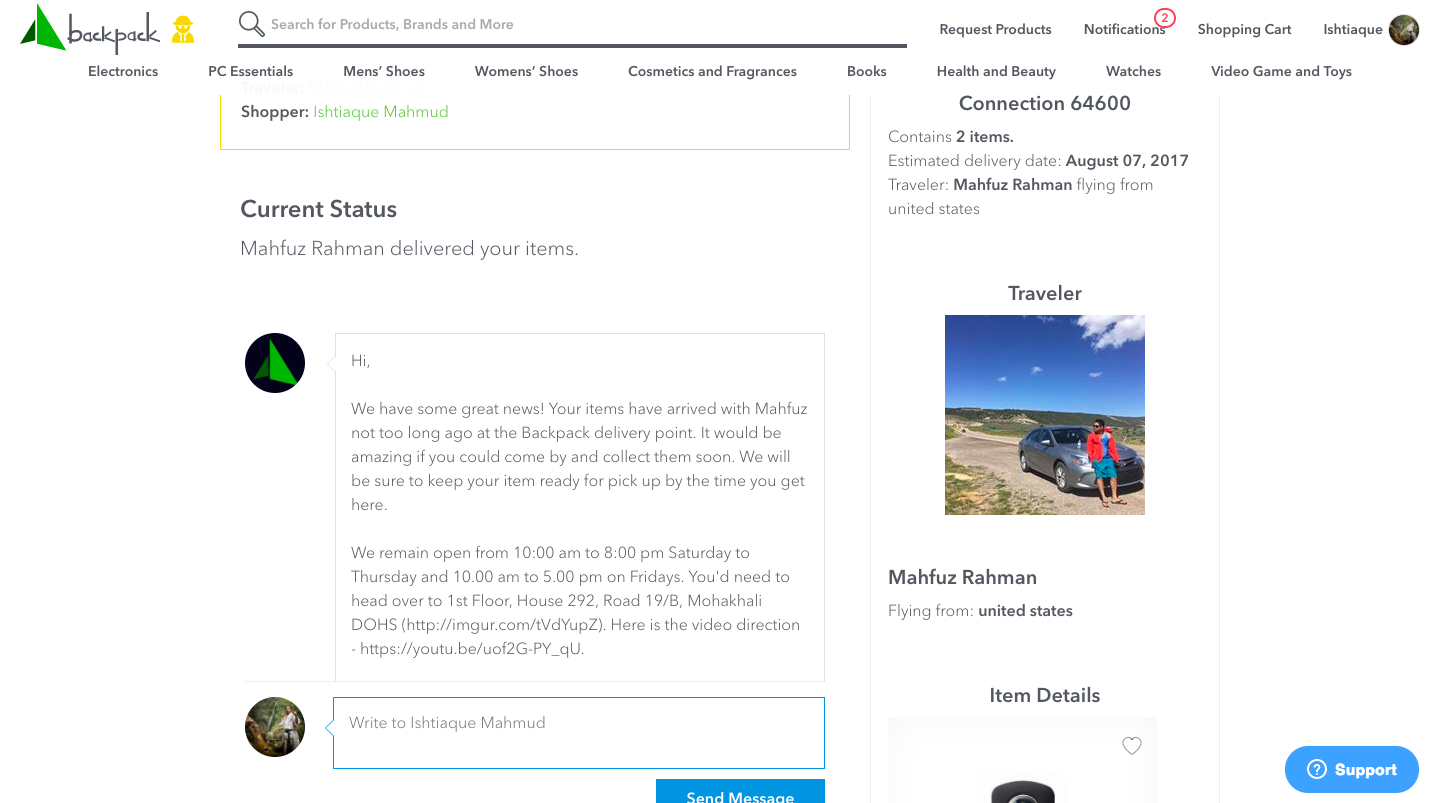Click the Backpack sender avatar in message
Image resolution: width=1440 pixels, height=803 pixels.
tap(275, 363)
